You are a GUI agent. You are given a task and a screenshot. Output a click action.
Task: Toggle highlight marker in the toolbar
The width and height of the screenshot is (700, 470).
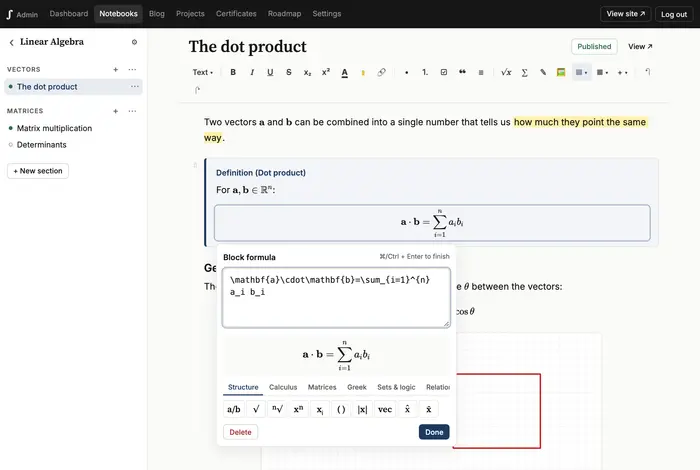pos(363,72)
